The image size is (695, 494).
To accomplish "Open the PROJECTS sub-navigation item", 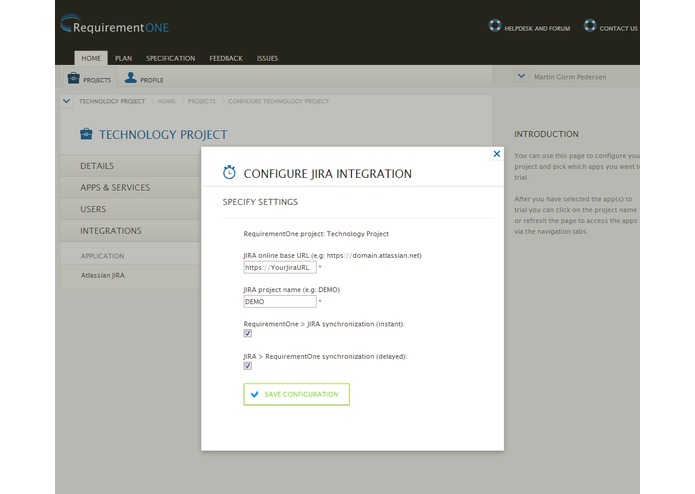I will click(89, 78).
